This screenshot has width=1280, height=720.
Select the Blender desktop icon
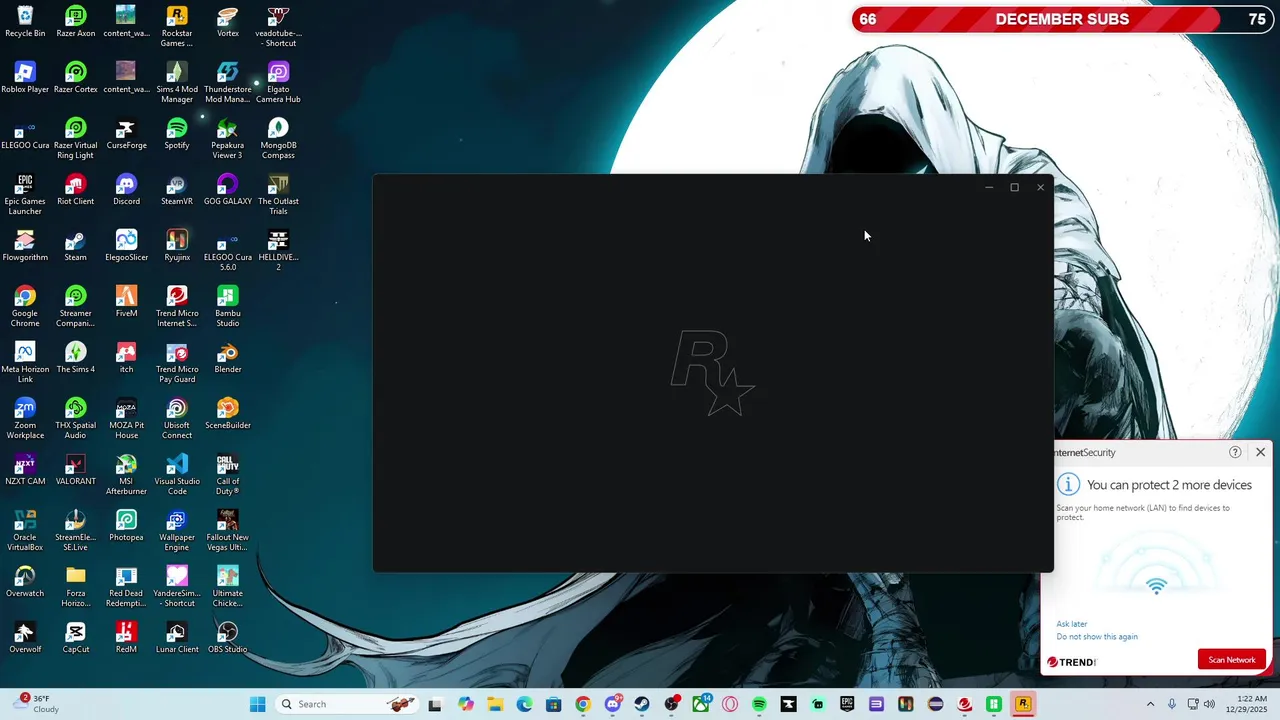point(228,357)
